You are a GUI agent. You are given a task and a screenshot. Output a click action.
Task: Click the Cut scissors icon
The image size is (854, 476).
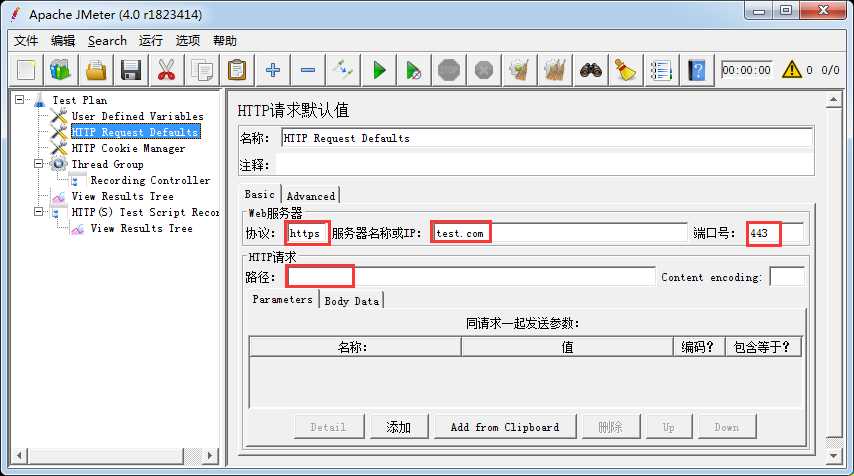point(167,70)
